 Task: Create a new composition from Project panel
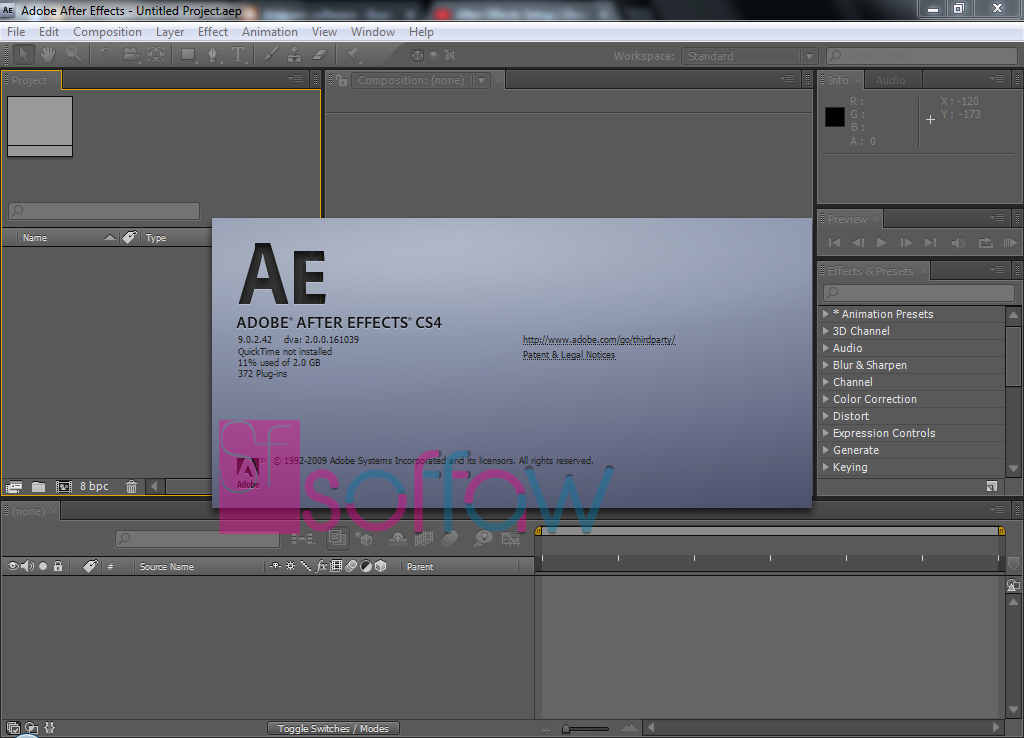click(63, 487)
